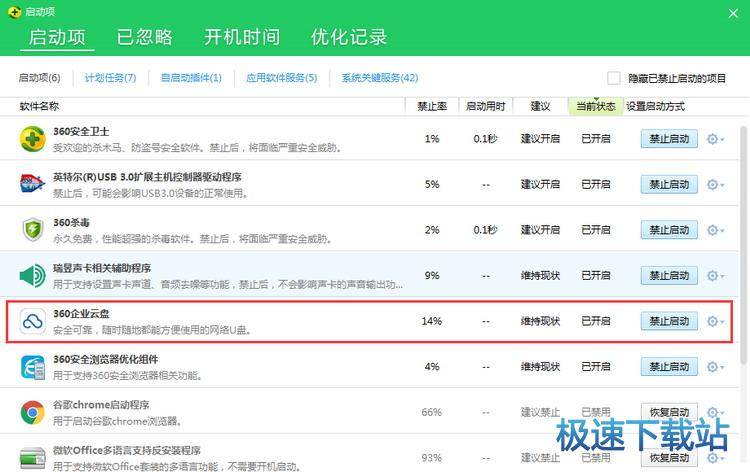This screenshot has height=472, width=750.
Task: Click the 软件名称 column header
Action: tap(39, 106)
